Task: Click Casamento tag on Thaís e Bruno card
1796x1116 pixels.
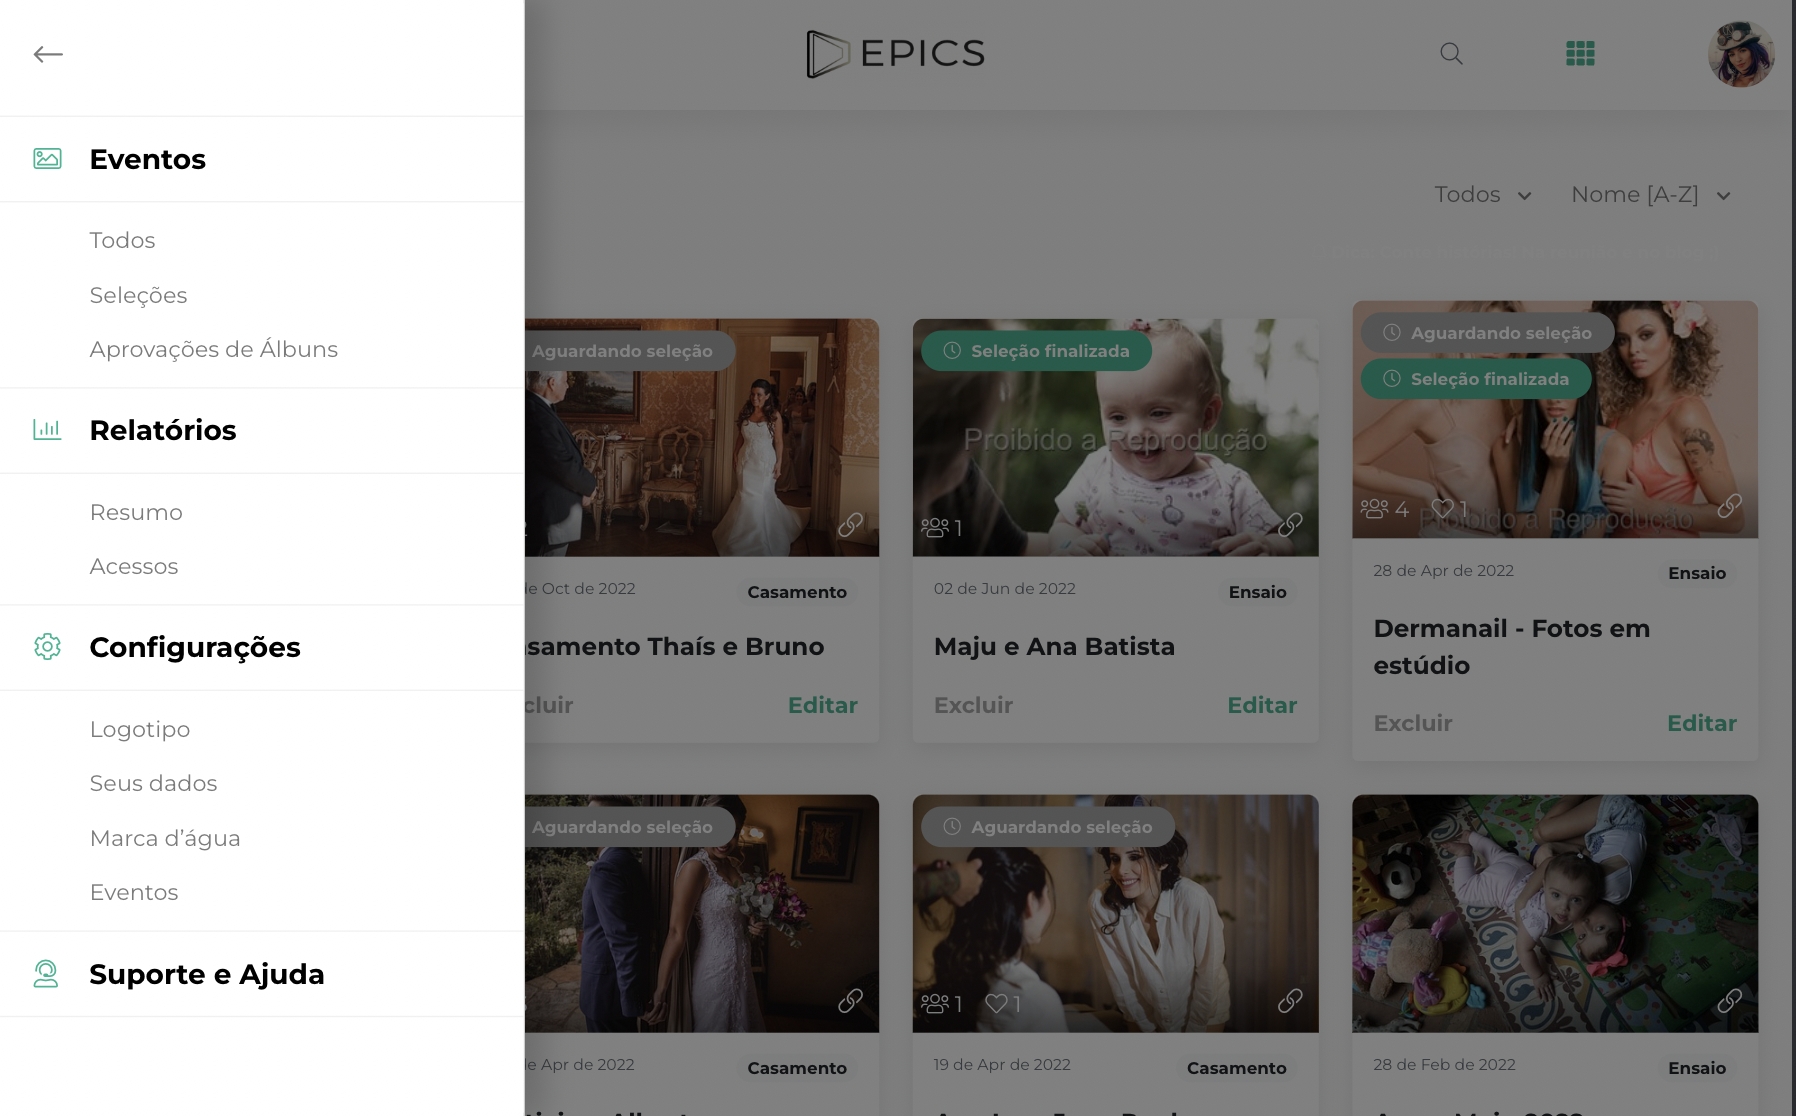Action: (797, 592)
